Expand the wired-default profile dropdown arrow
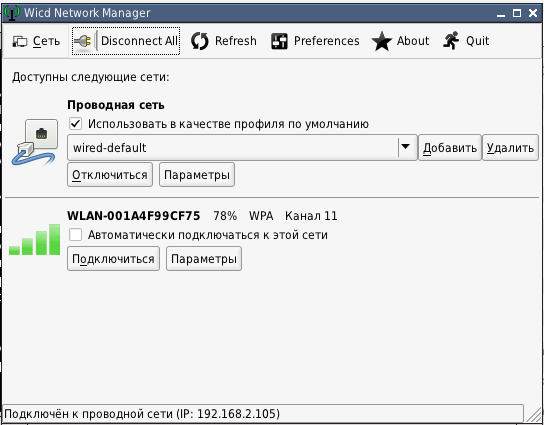 point(405,147)
